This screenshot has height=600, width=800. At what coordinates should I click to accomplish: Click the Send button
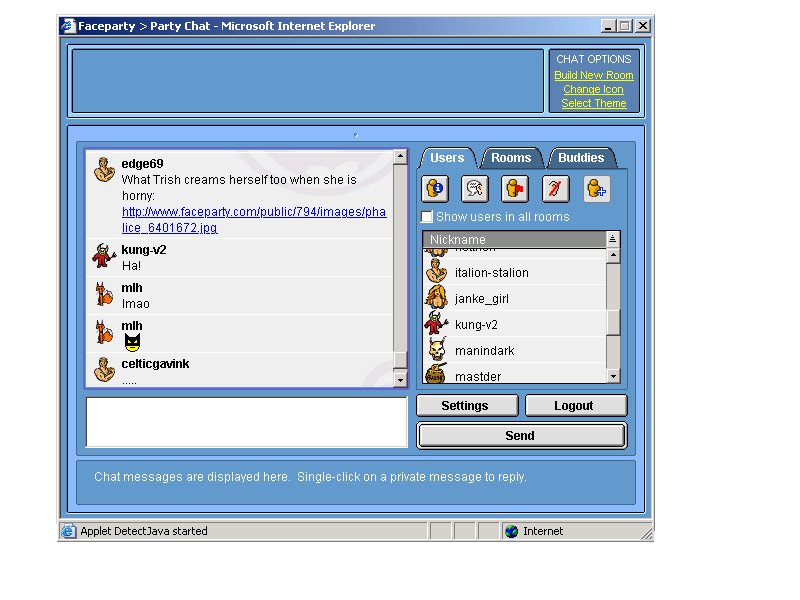point(521,436)
